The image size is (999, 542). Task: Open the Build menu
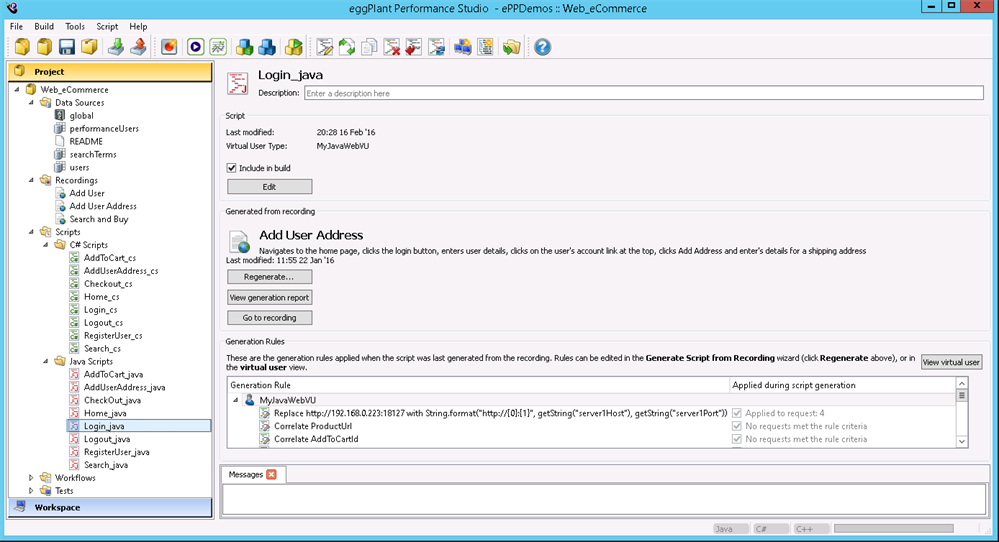[x=44, y=26]
